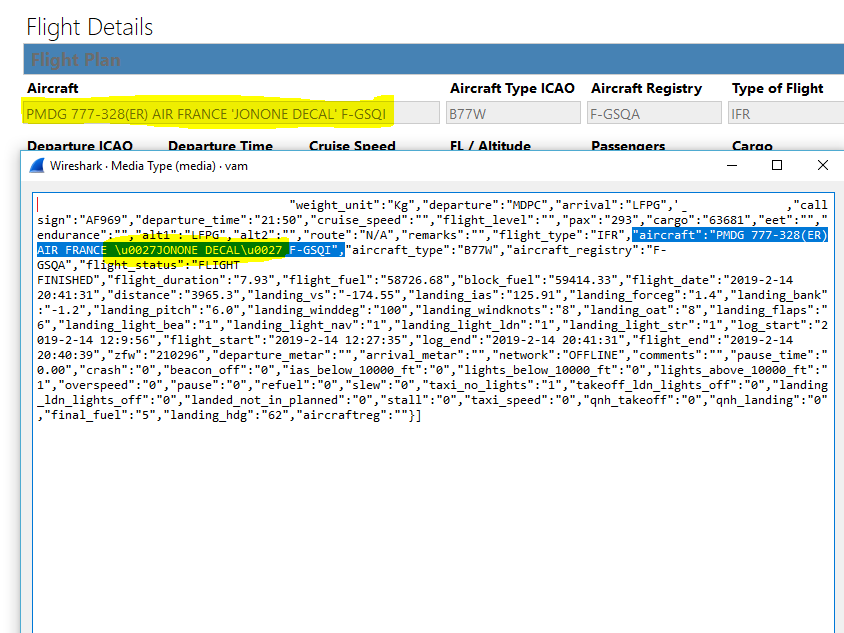Minimize the Wireshark media window
The image size is (844, 633).
pyautogui.click(x=732, y=165)
